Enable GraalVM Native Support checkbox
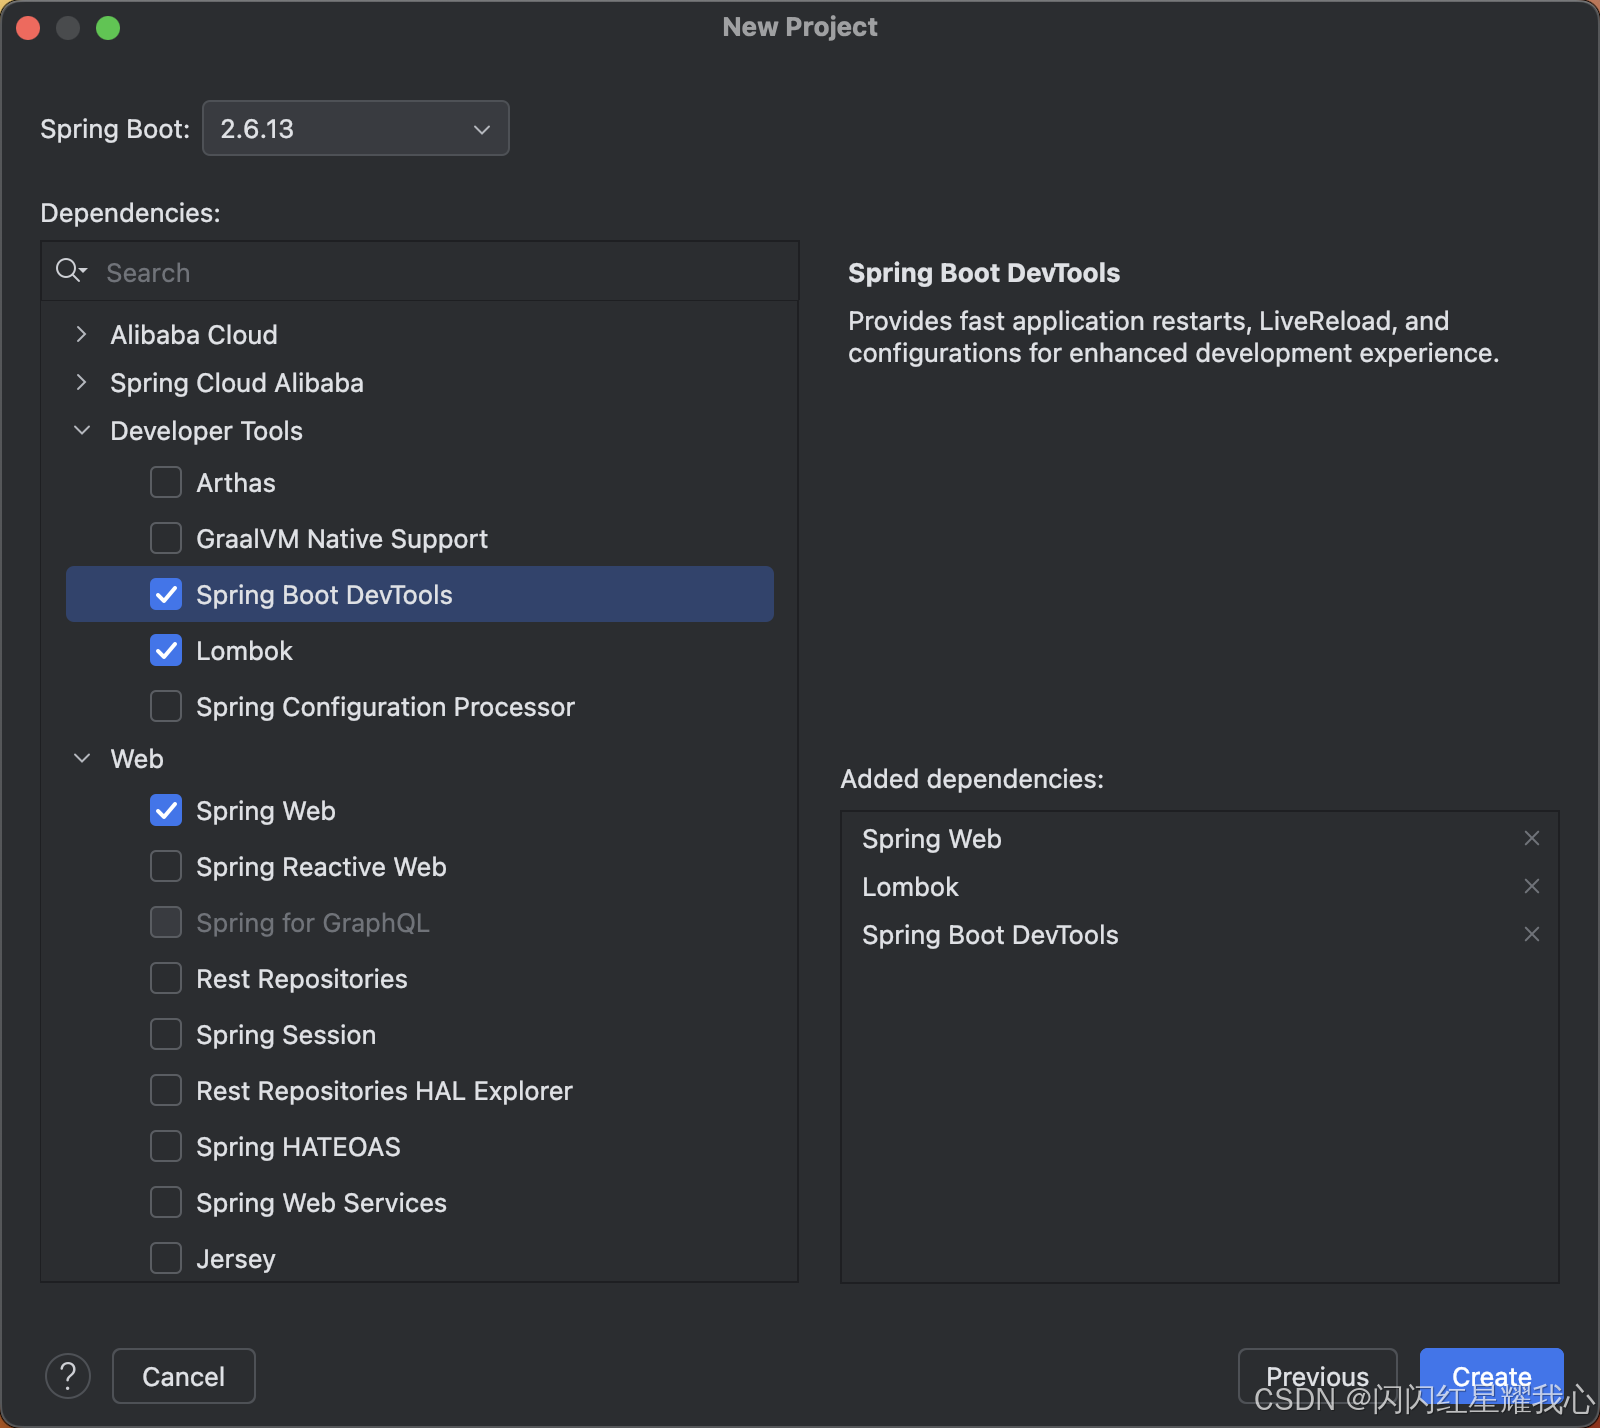This screenshot has width=1600, height=1428. click(166, 538)
